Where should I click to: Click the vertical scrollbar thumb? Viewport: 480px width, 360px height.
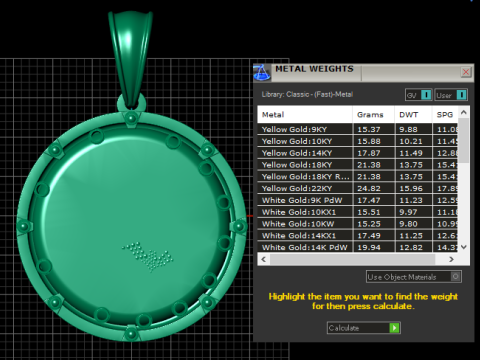(x=464, y=141)
